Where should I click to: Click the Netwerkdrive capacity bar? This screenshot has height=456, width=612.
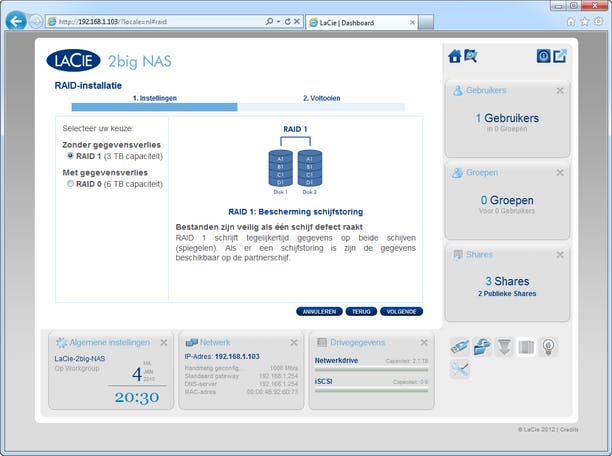click(371, 369)
